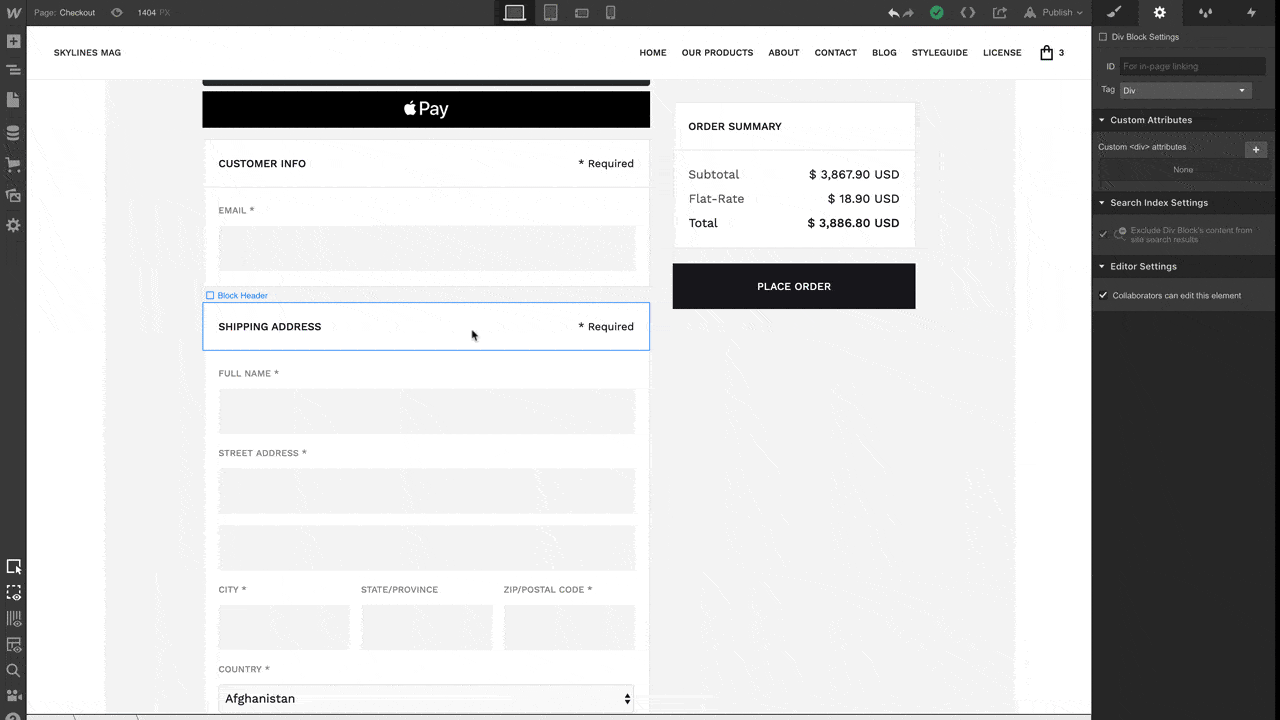This screenshot has width=1280, height=720.
Task: Click the redo arrow
Action: click(909, 13)
